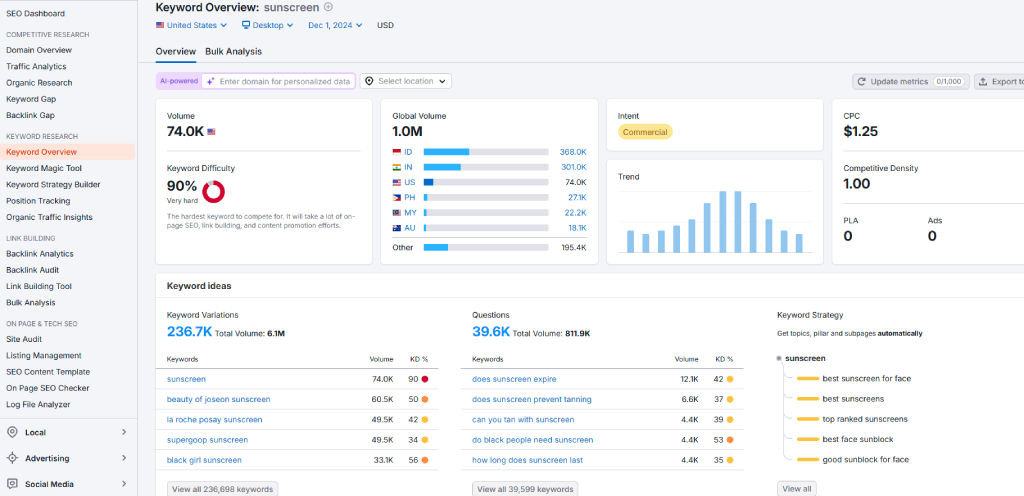Click the Social Media icon in sidebar
This screenshot has width=1024, height=496.
13,484
